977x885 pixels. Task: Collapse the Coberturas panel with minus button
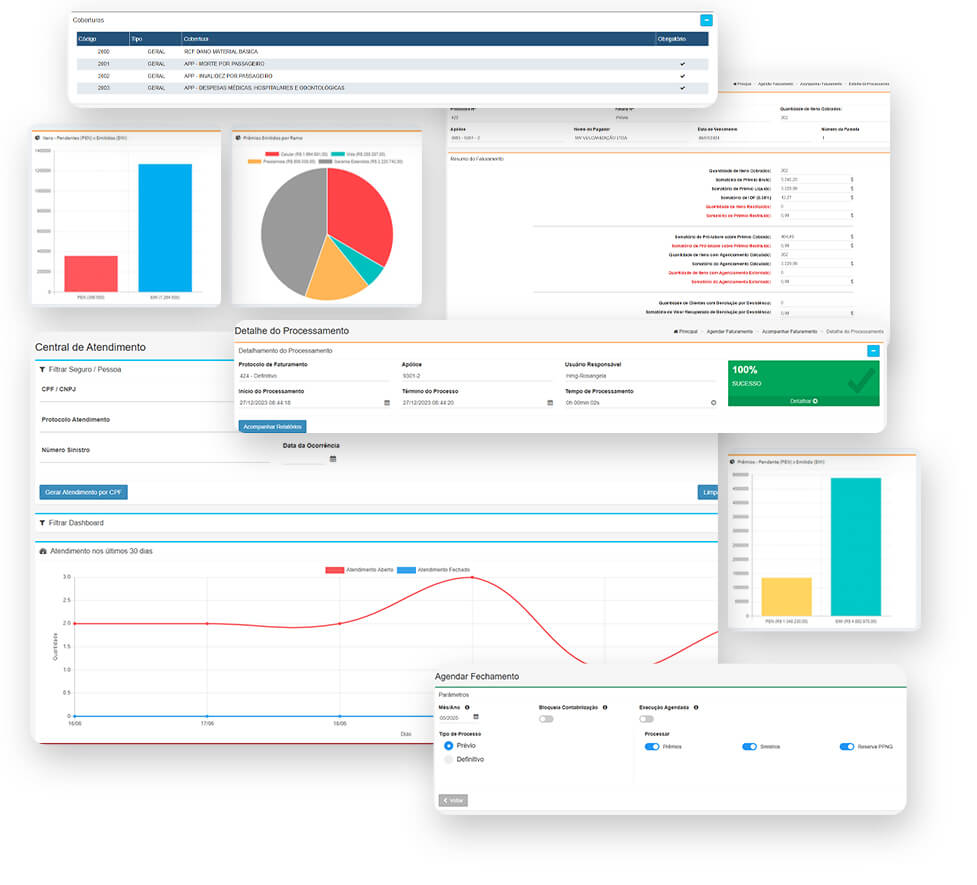tap(707, 20)
